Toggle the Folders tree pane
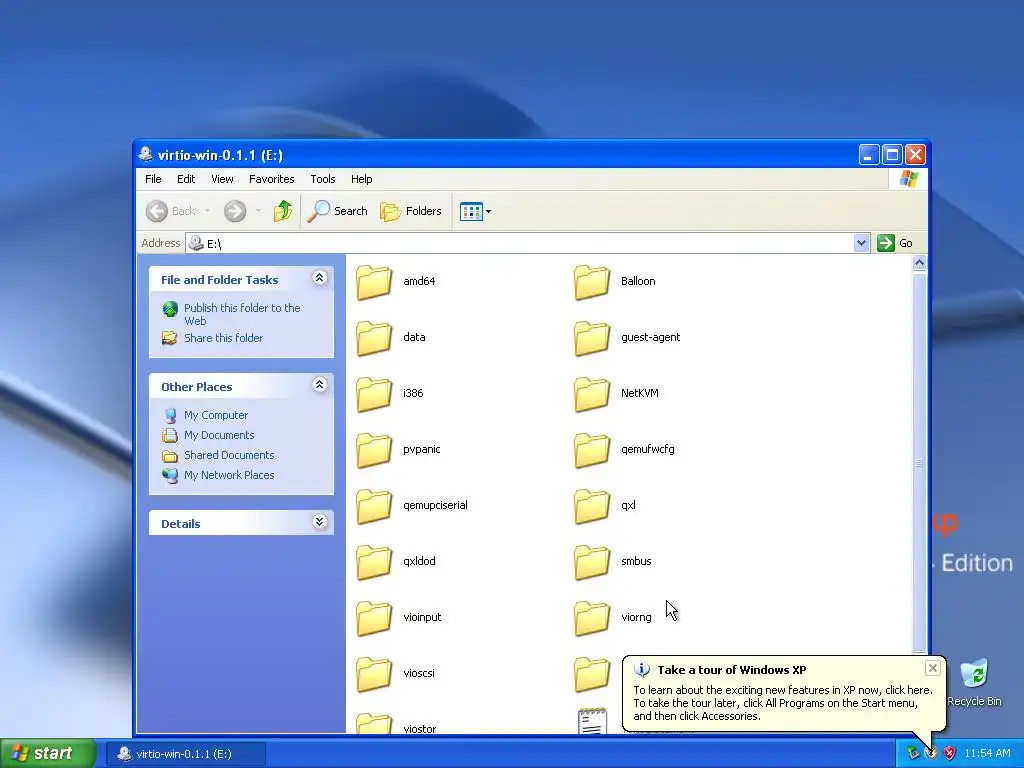1024x768 pixels. tap(411, 211)
